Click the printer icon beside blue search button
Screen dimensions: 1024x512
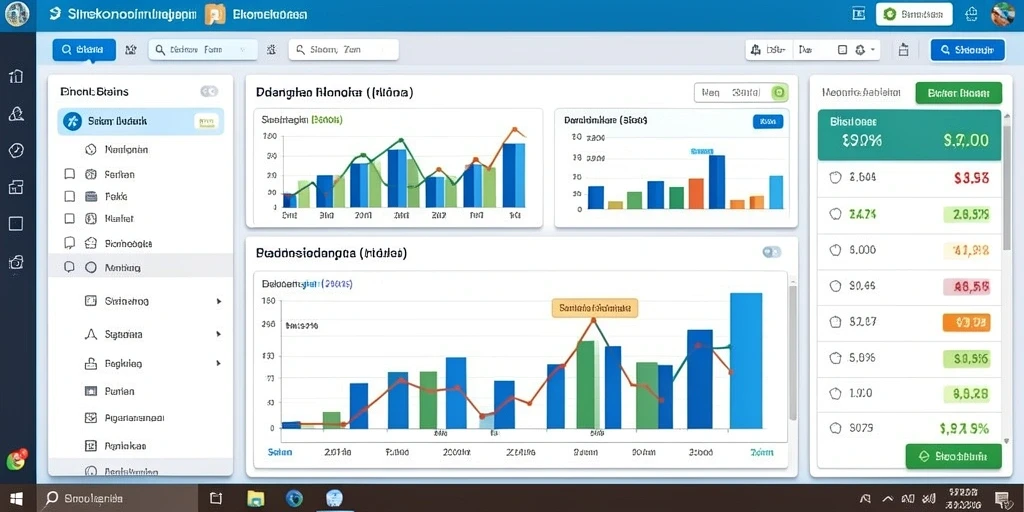(x=904, y=50)
